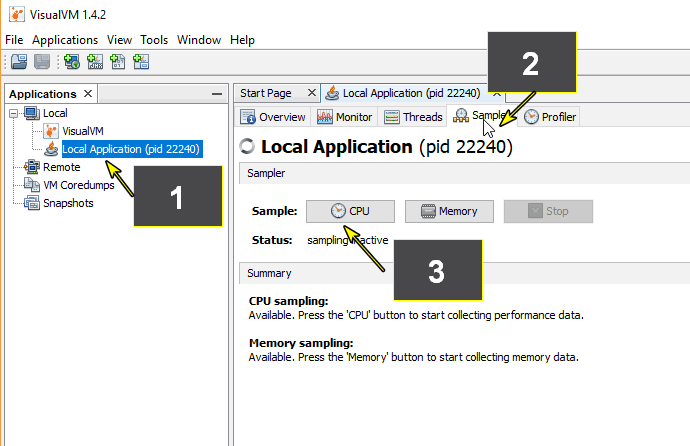Click the Java cup icon beside Local Application

(x=51, y=149)
